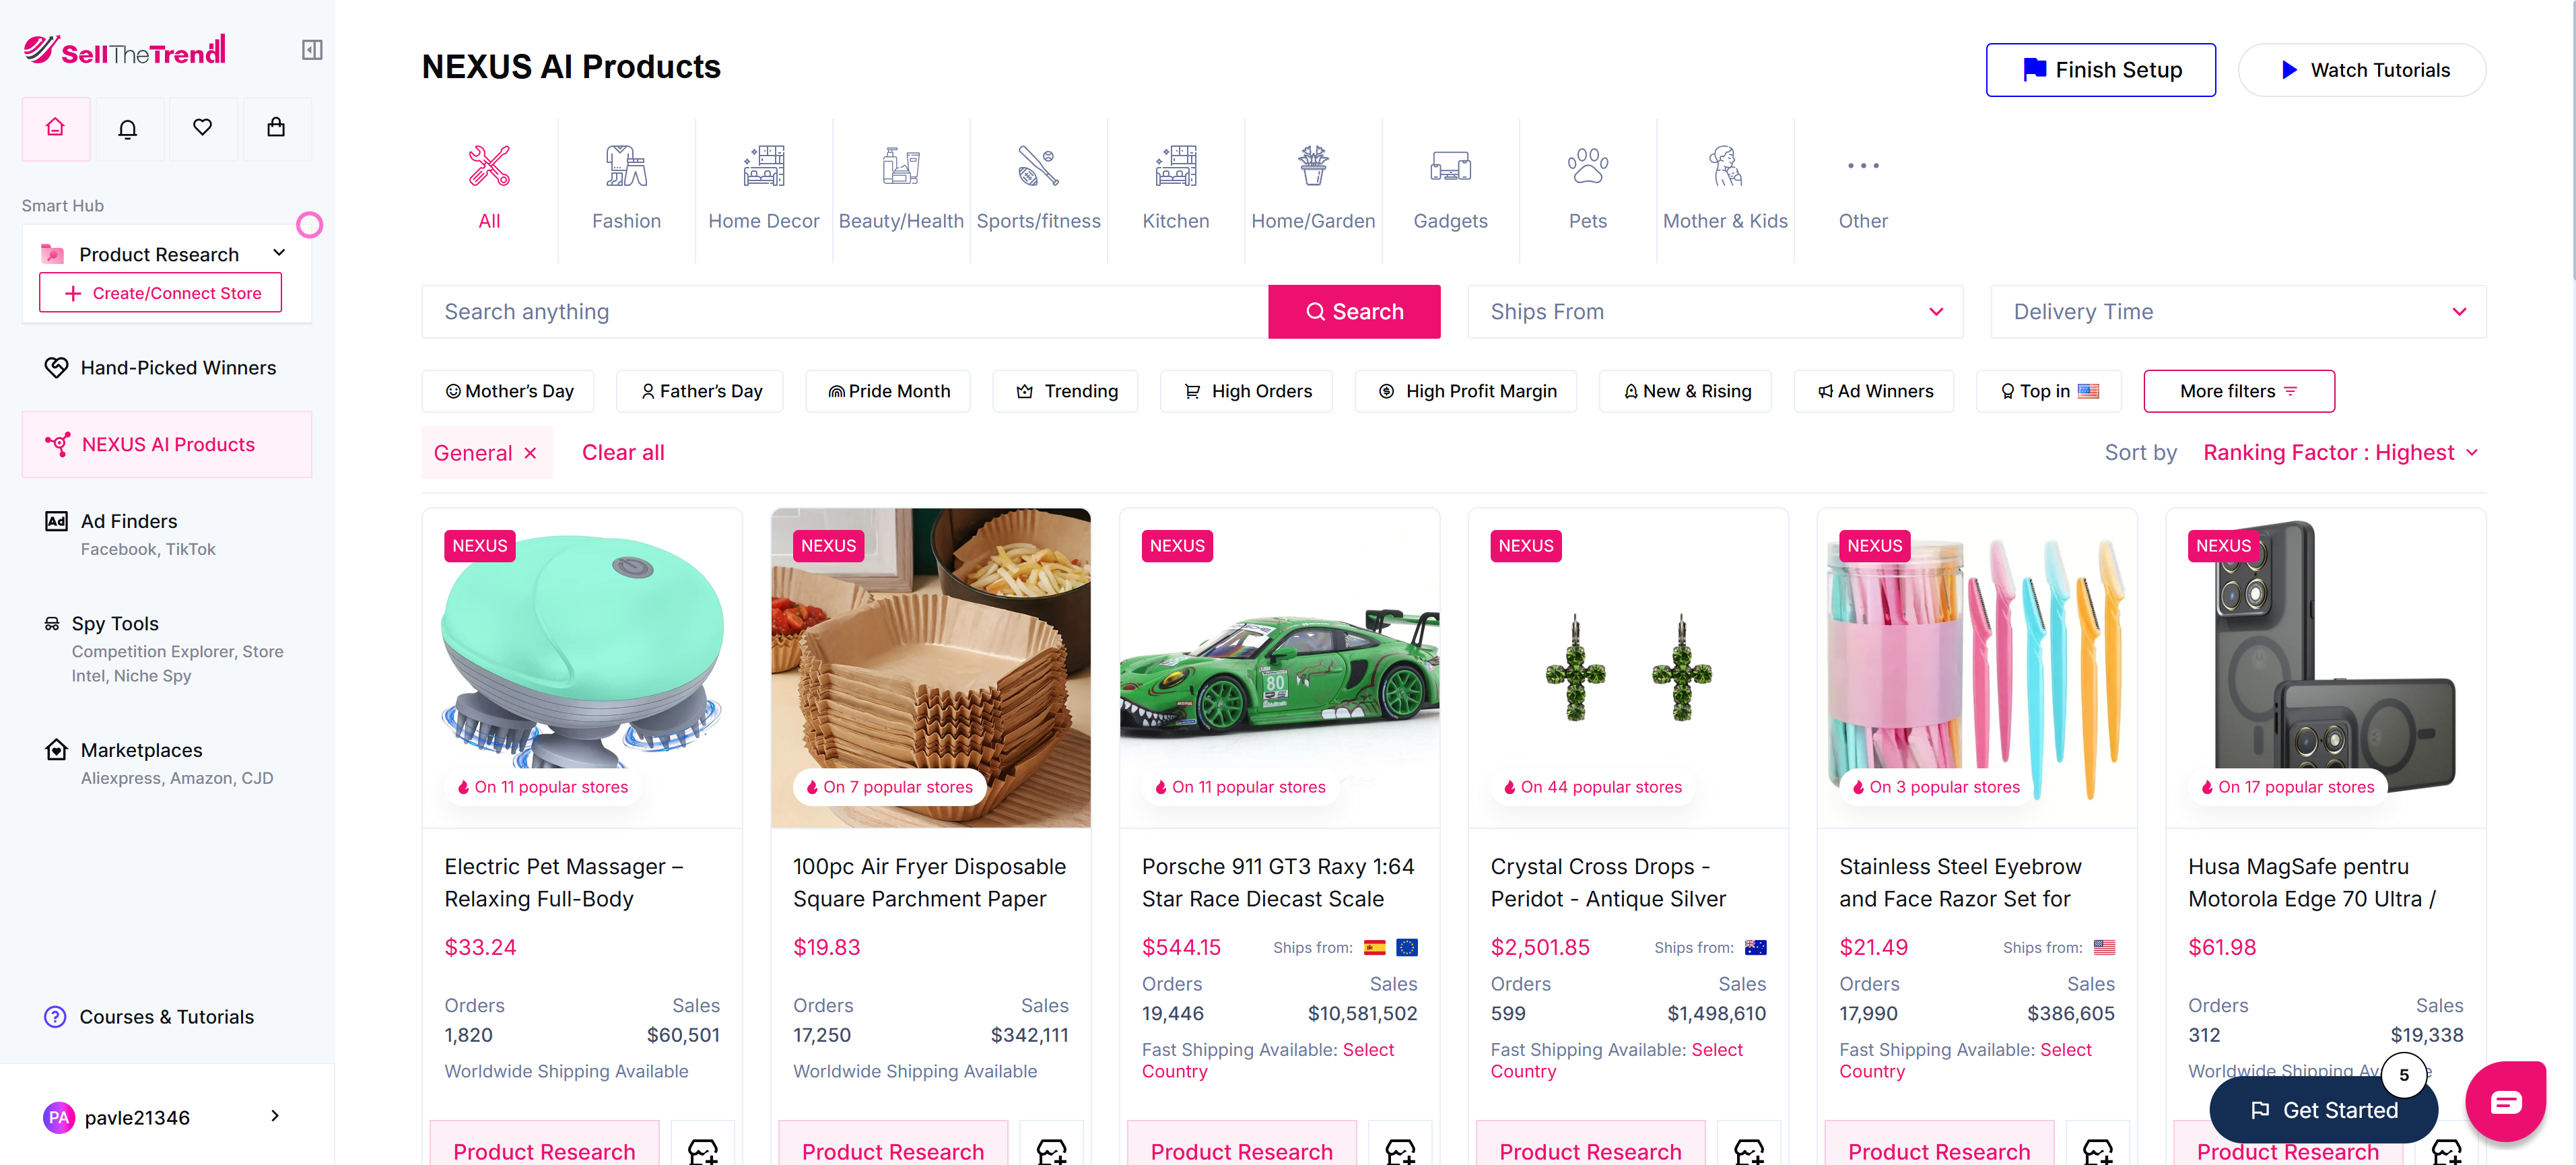Select the Gadgets category icon

(x=1450, y=166)
